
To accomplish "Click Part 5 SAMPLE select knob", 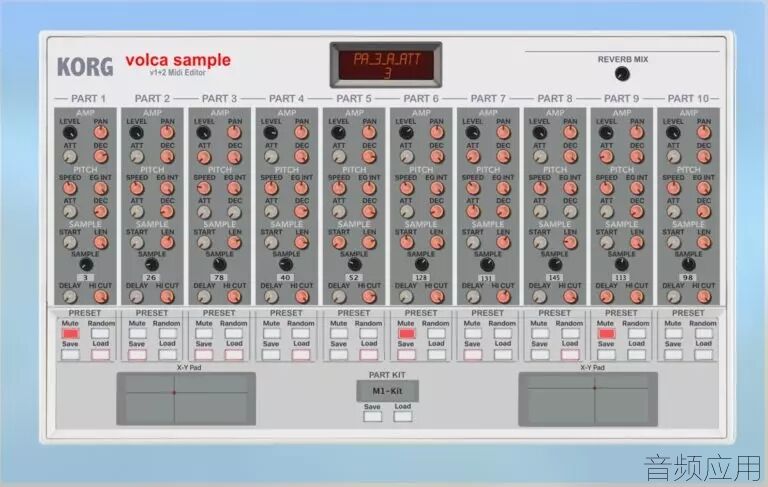I will click(x=354, y=265).
